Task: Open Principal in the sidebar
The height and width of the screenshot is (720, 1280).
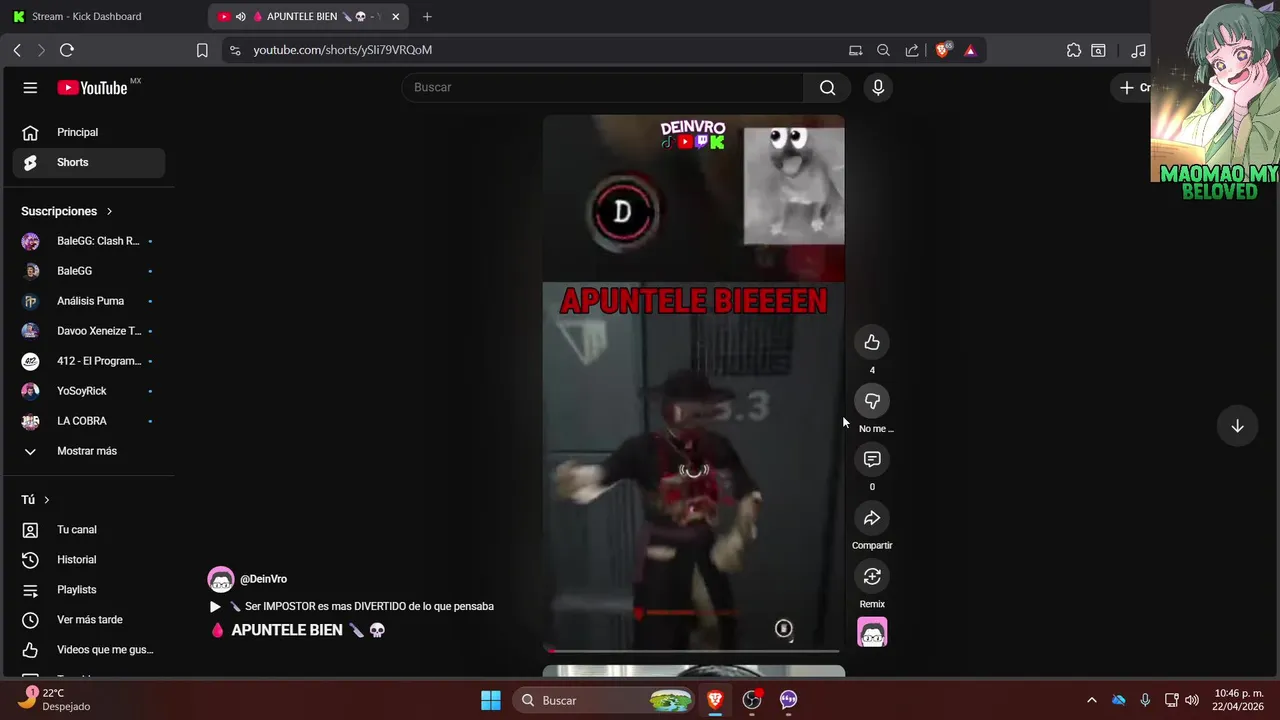Action: (89, 132)
